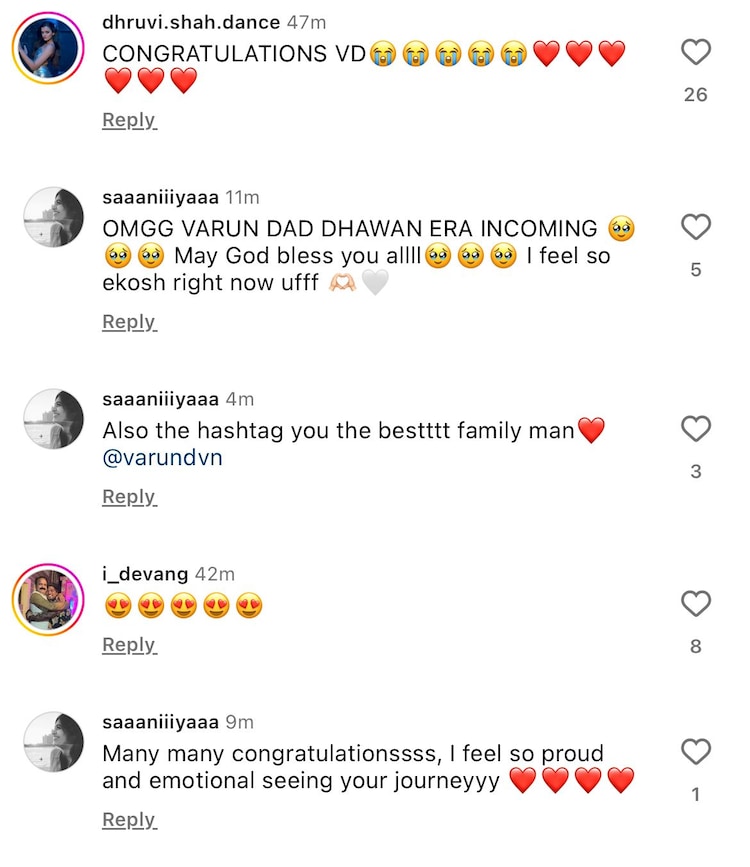Heart the 'besttt family man' comment

tap(696, 429)
